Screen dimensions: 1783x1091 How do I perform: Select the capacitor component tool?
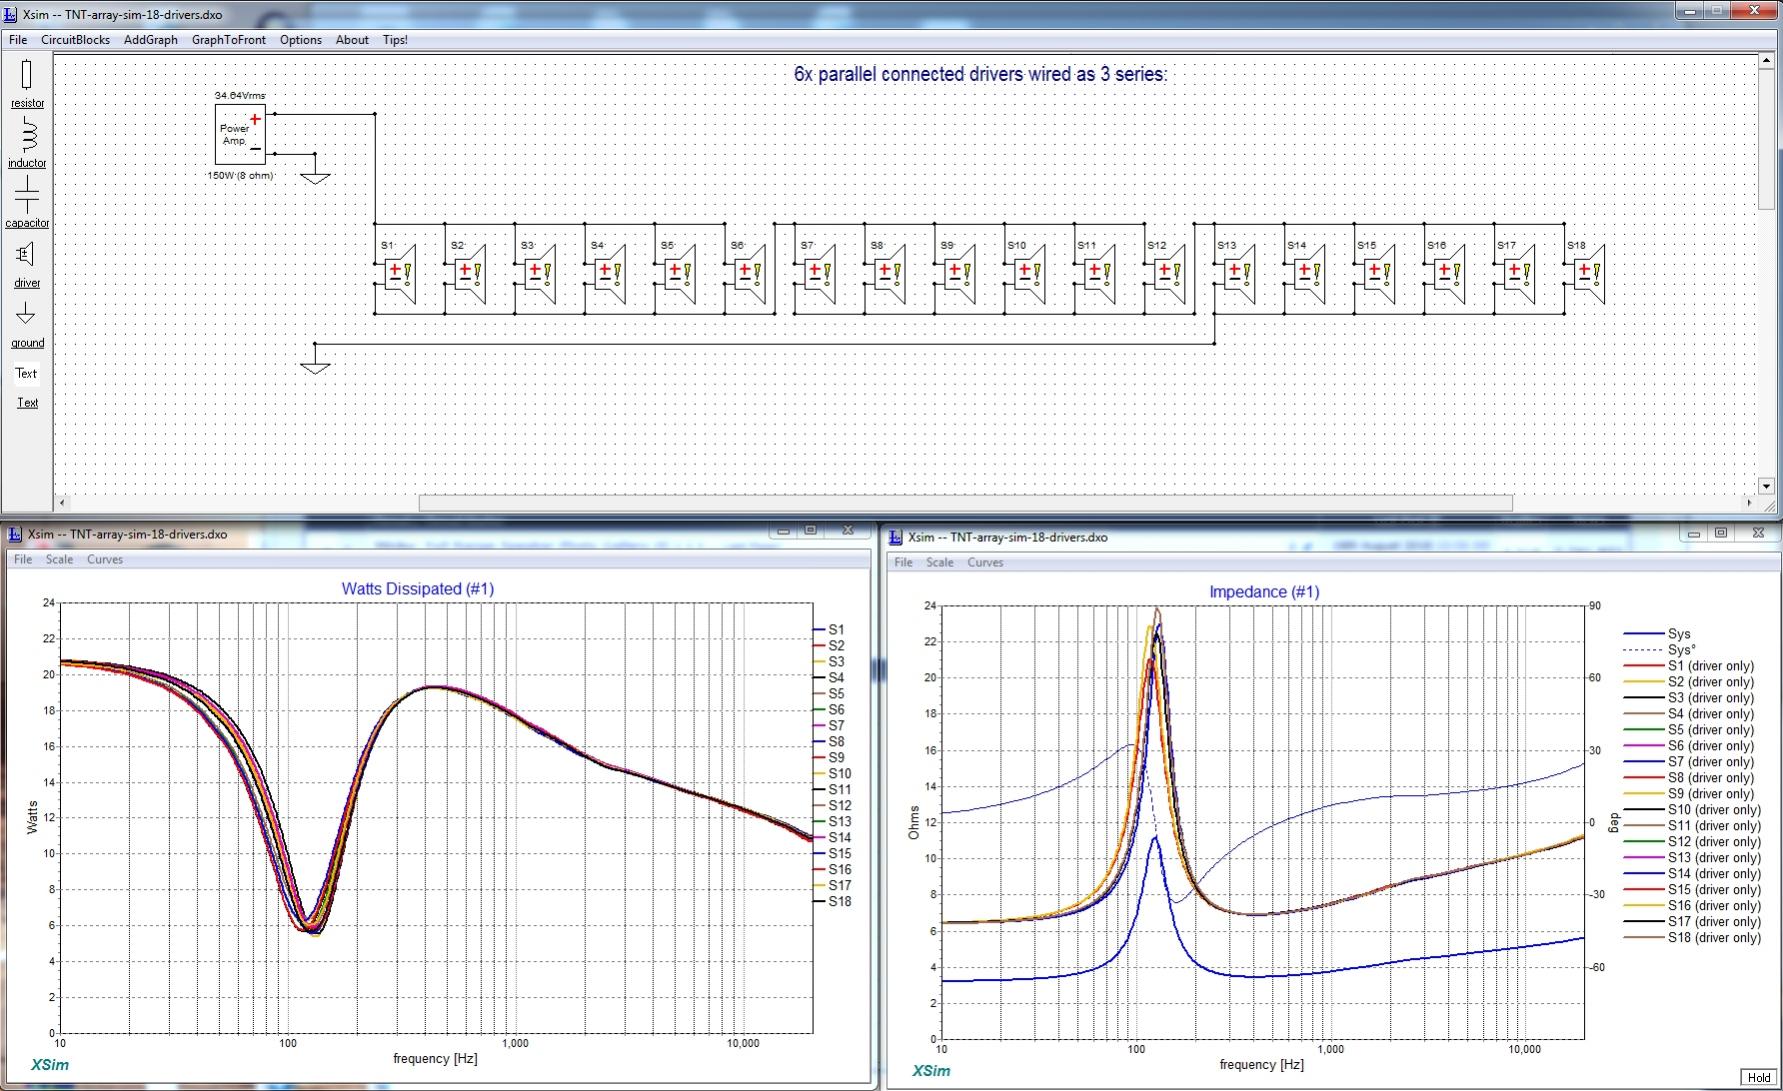(x=27, y=204)
